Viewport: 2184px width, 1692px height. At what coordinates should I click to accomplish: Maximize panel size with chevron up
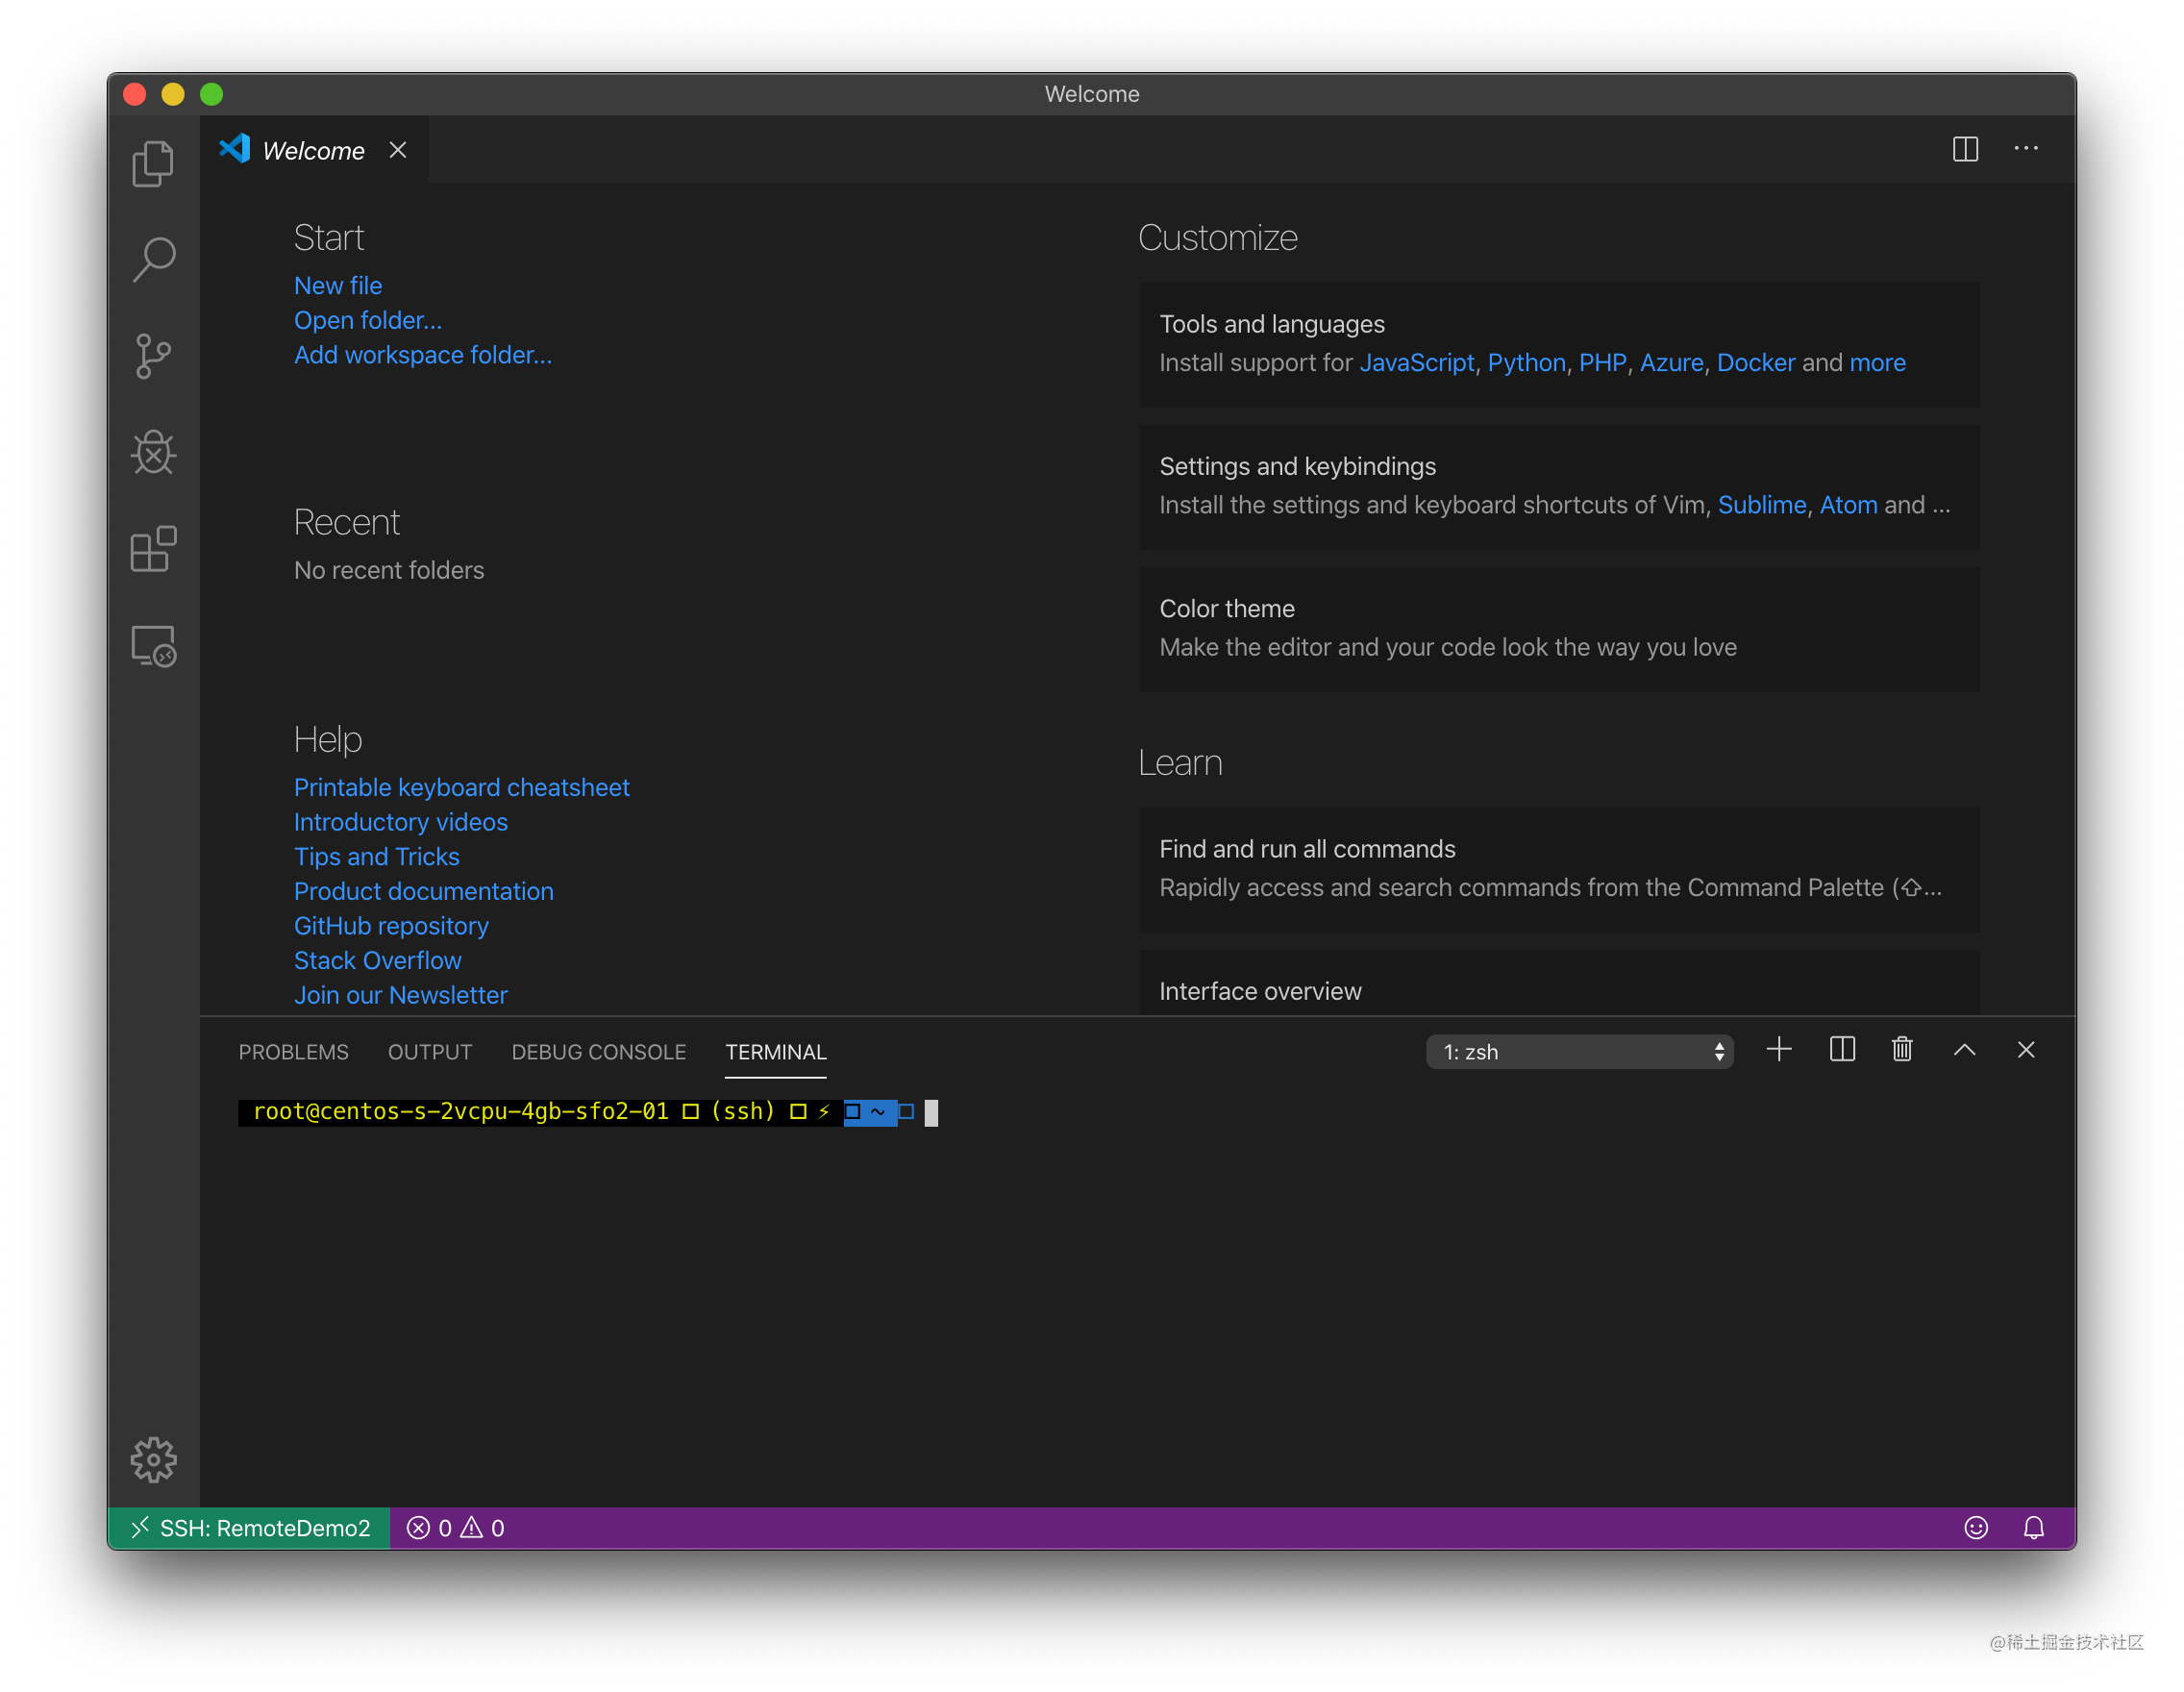click(1964, 1050)
